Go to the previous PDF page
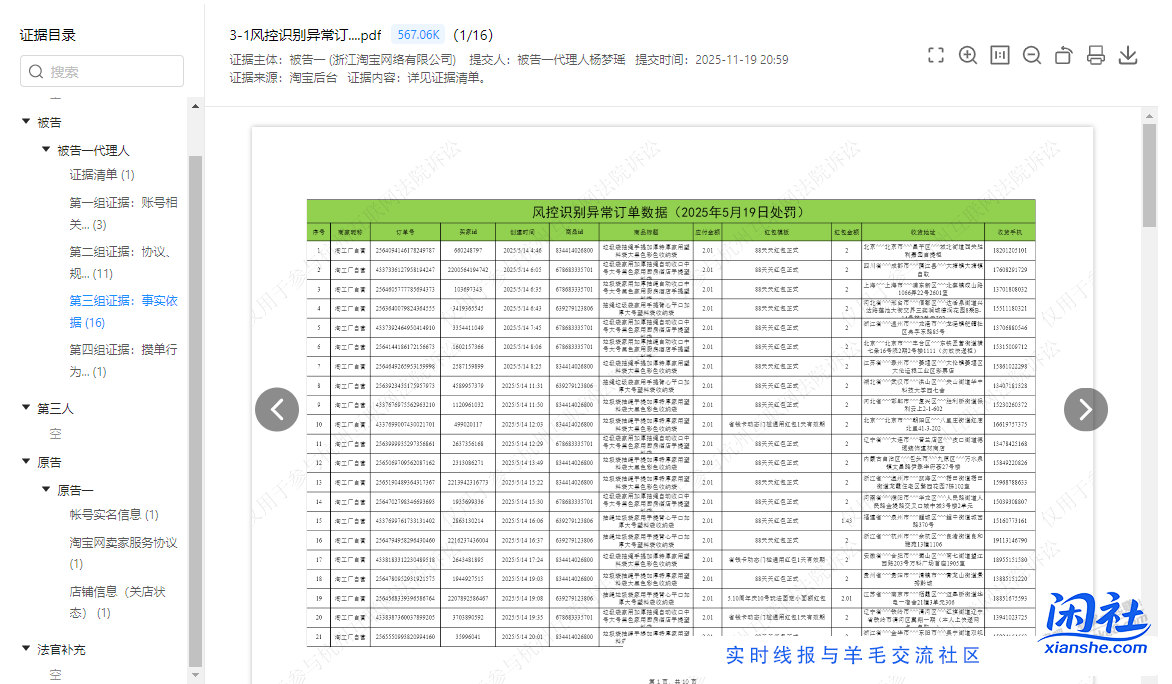Screen dimensions: 1172x684 coord(277,409)
